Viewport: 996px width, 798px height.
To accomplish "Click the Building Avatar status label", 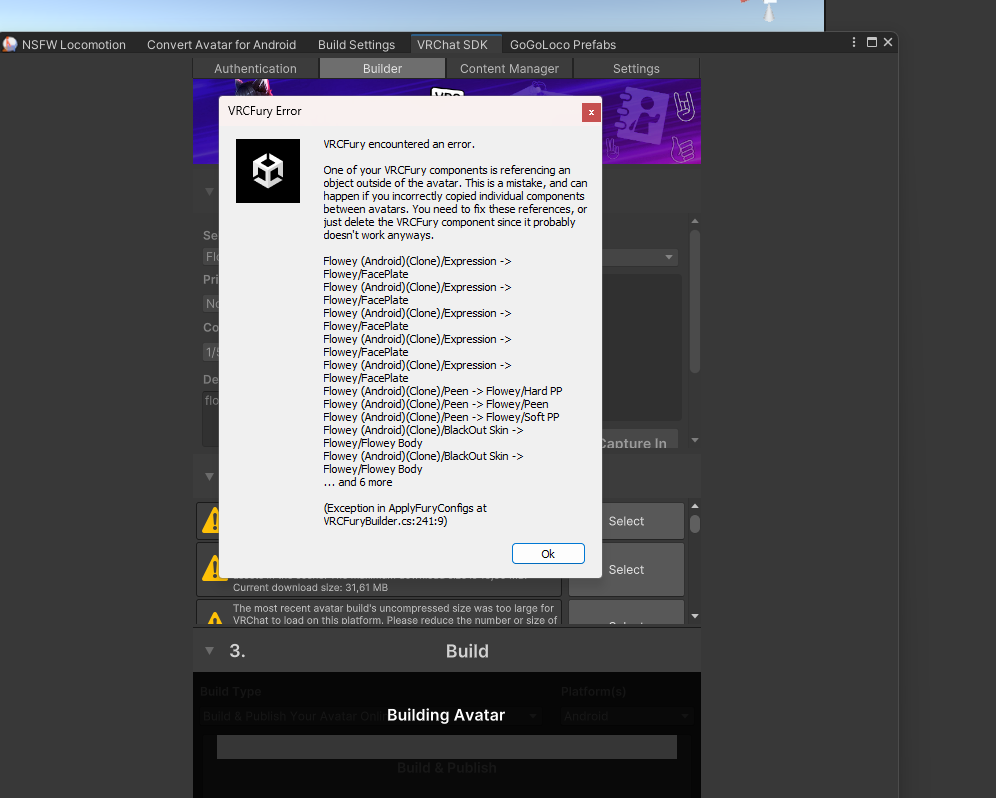I will click(446, 715).
